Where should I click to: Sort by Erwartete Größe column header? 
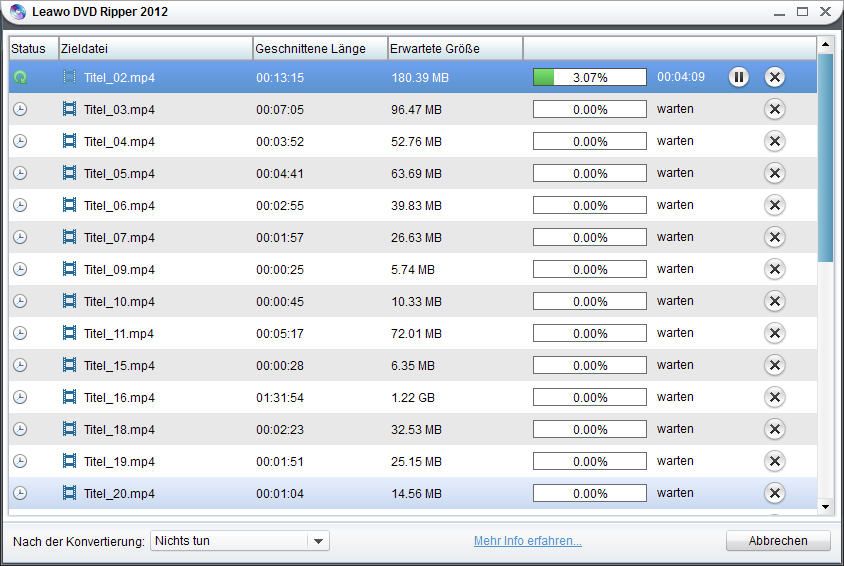(x=455, y=48)
